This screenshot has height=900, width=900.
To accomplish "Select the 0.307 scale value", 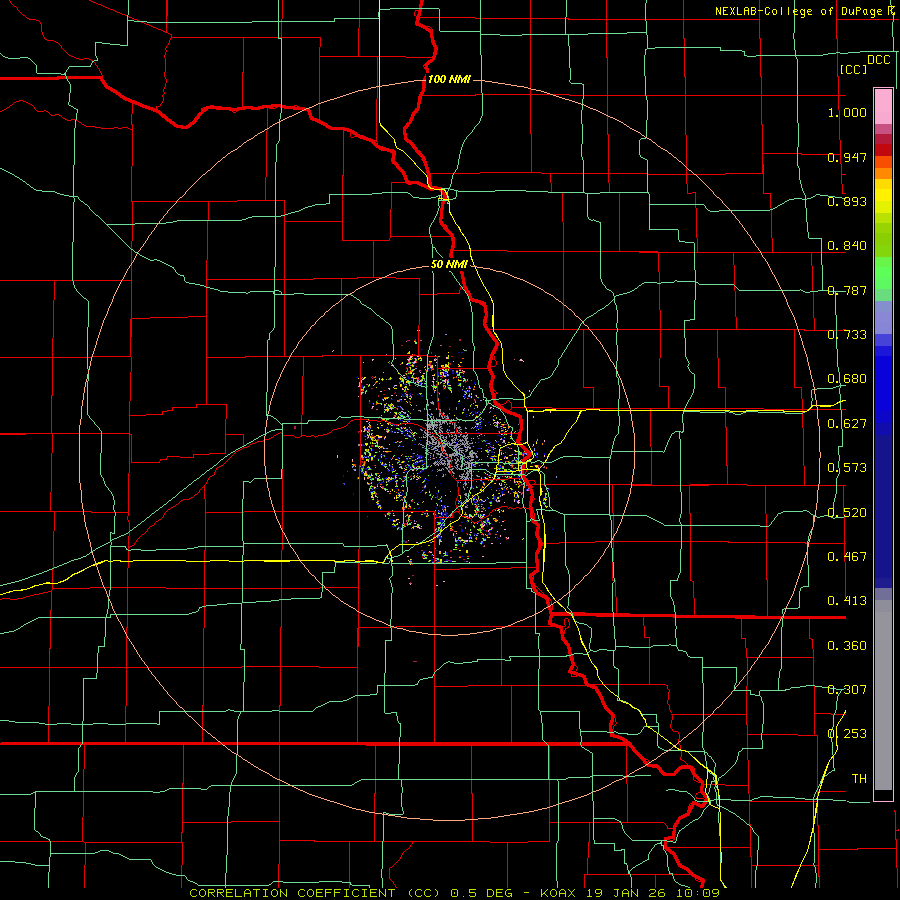I will 847,690.
